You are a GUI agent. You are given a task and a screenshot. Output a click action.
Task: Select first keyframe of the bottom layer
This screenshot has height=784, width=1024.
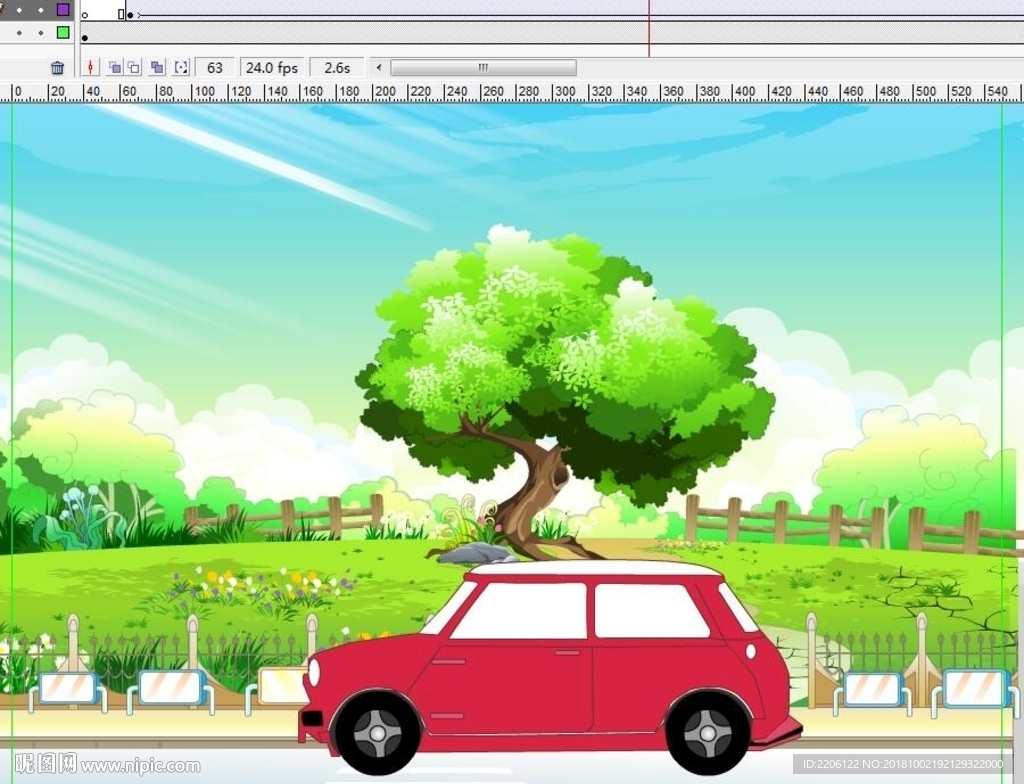[x=85, y=37]
